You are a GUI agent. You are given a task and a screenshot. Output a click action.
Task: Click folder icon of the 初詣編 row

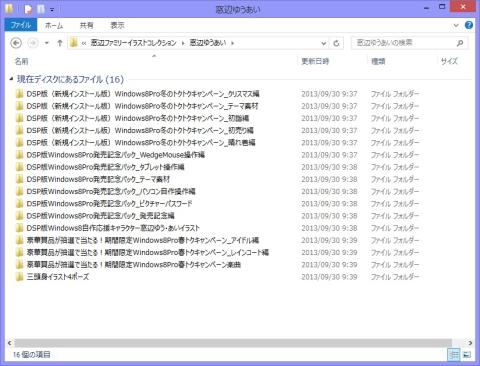(x=20, y=118)
